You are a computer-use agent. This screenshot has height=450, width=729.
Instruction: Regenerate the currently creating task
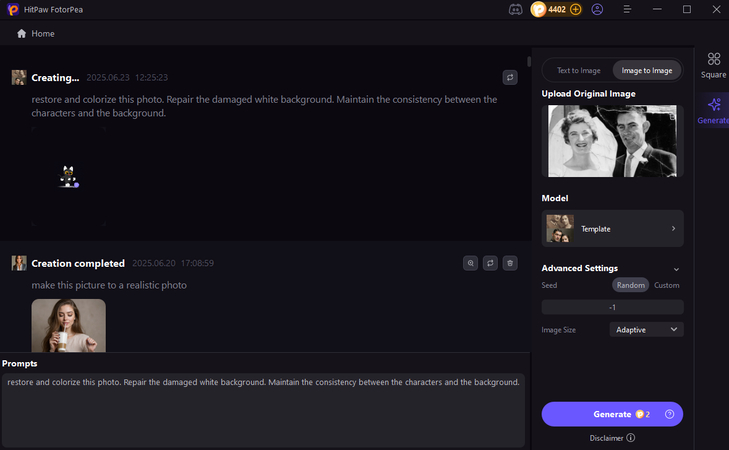[510, 77]
